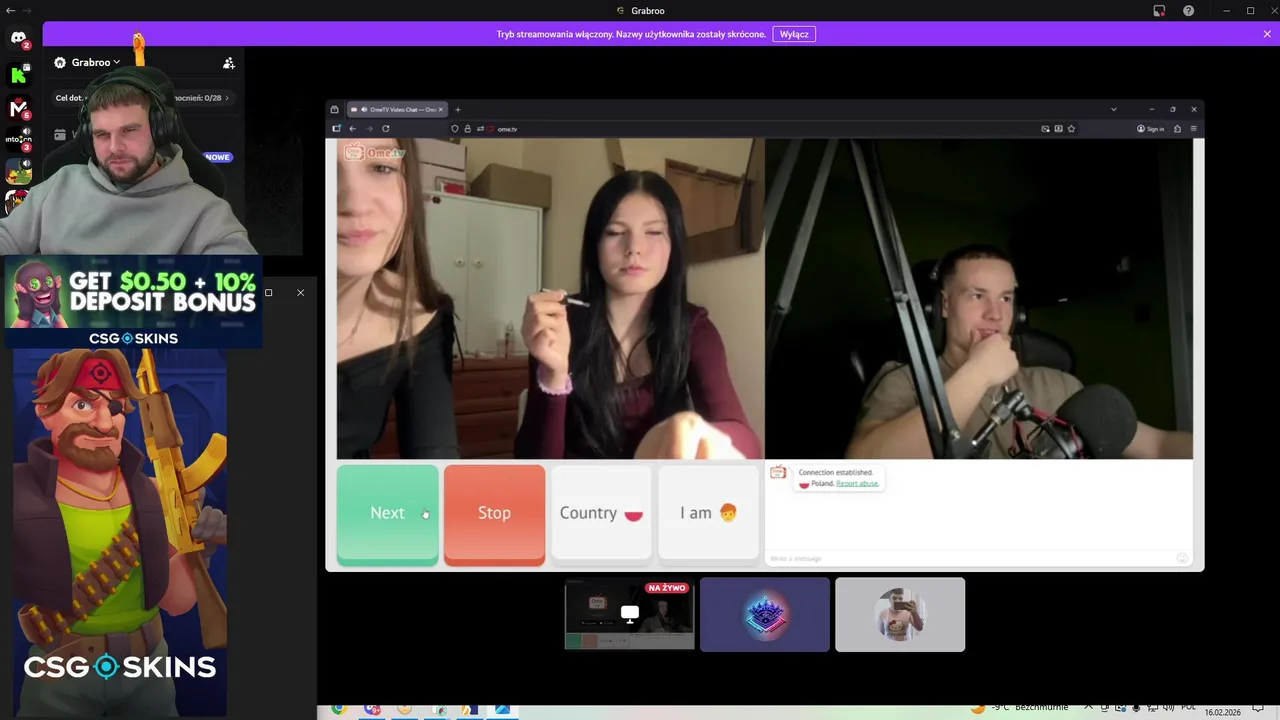Click the Discord back arrow at top left

[11, 10]
